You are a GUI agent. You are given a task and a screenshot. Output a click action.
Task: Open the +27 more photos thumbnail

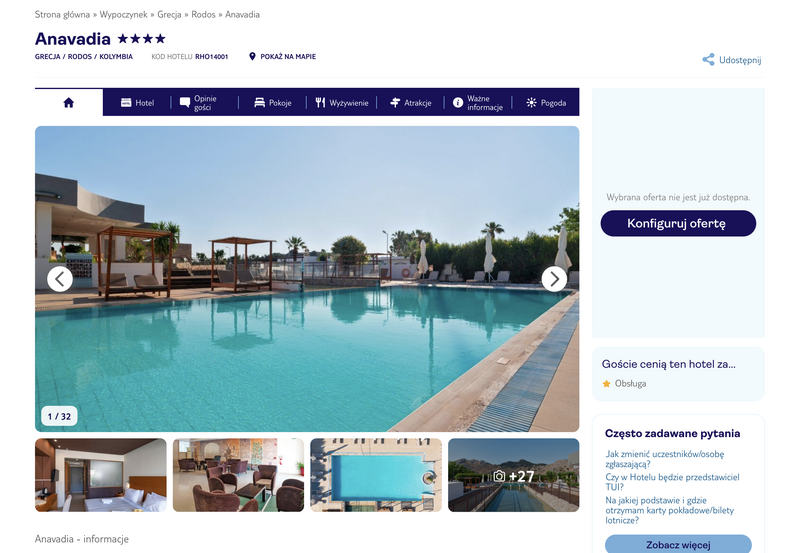[x=514, y=475]
